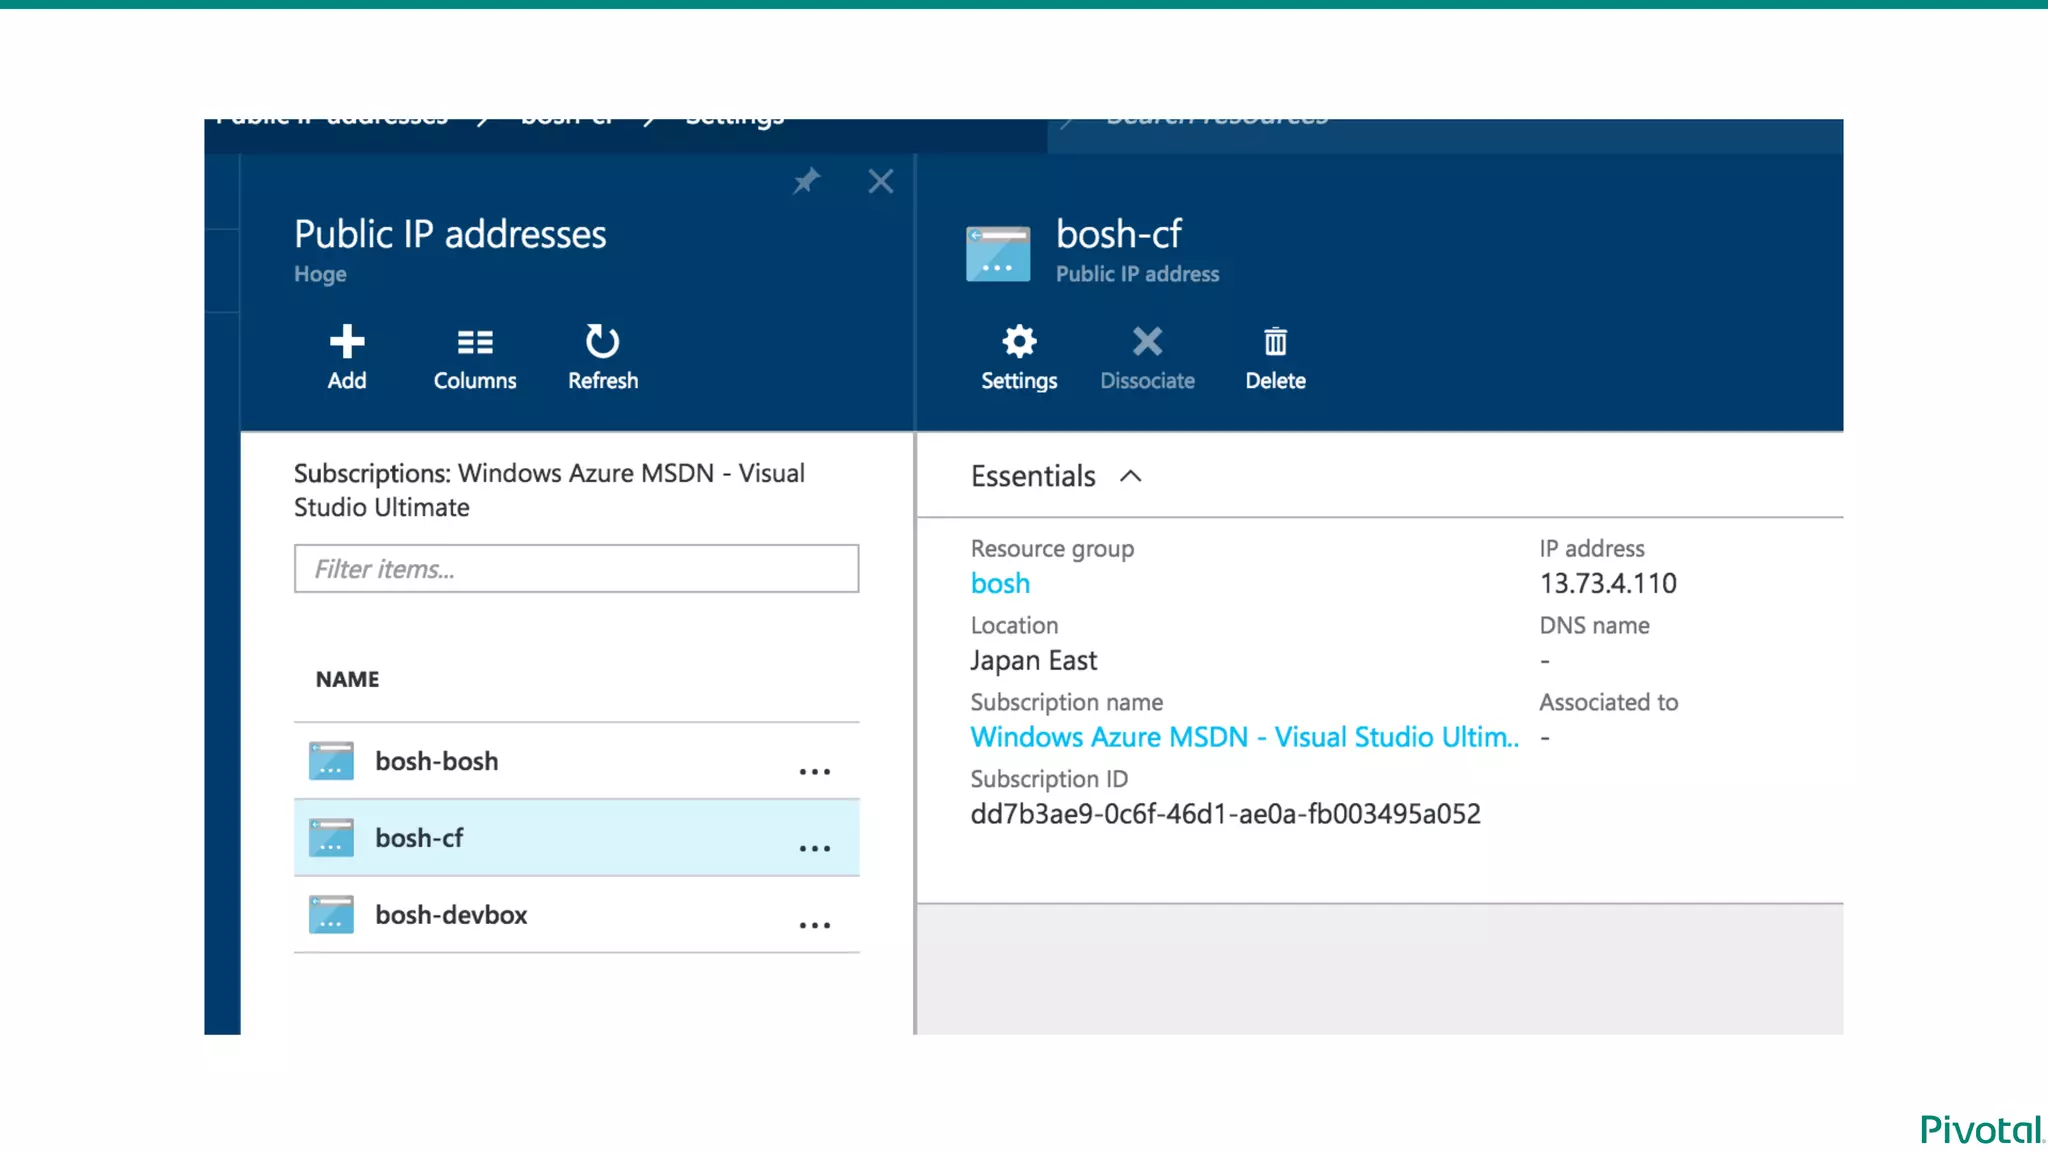Click the Dissociate X icon
Screen dimensions: 2048x1152
click(1147, 343)
